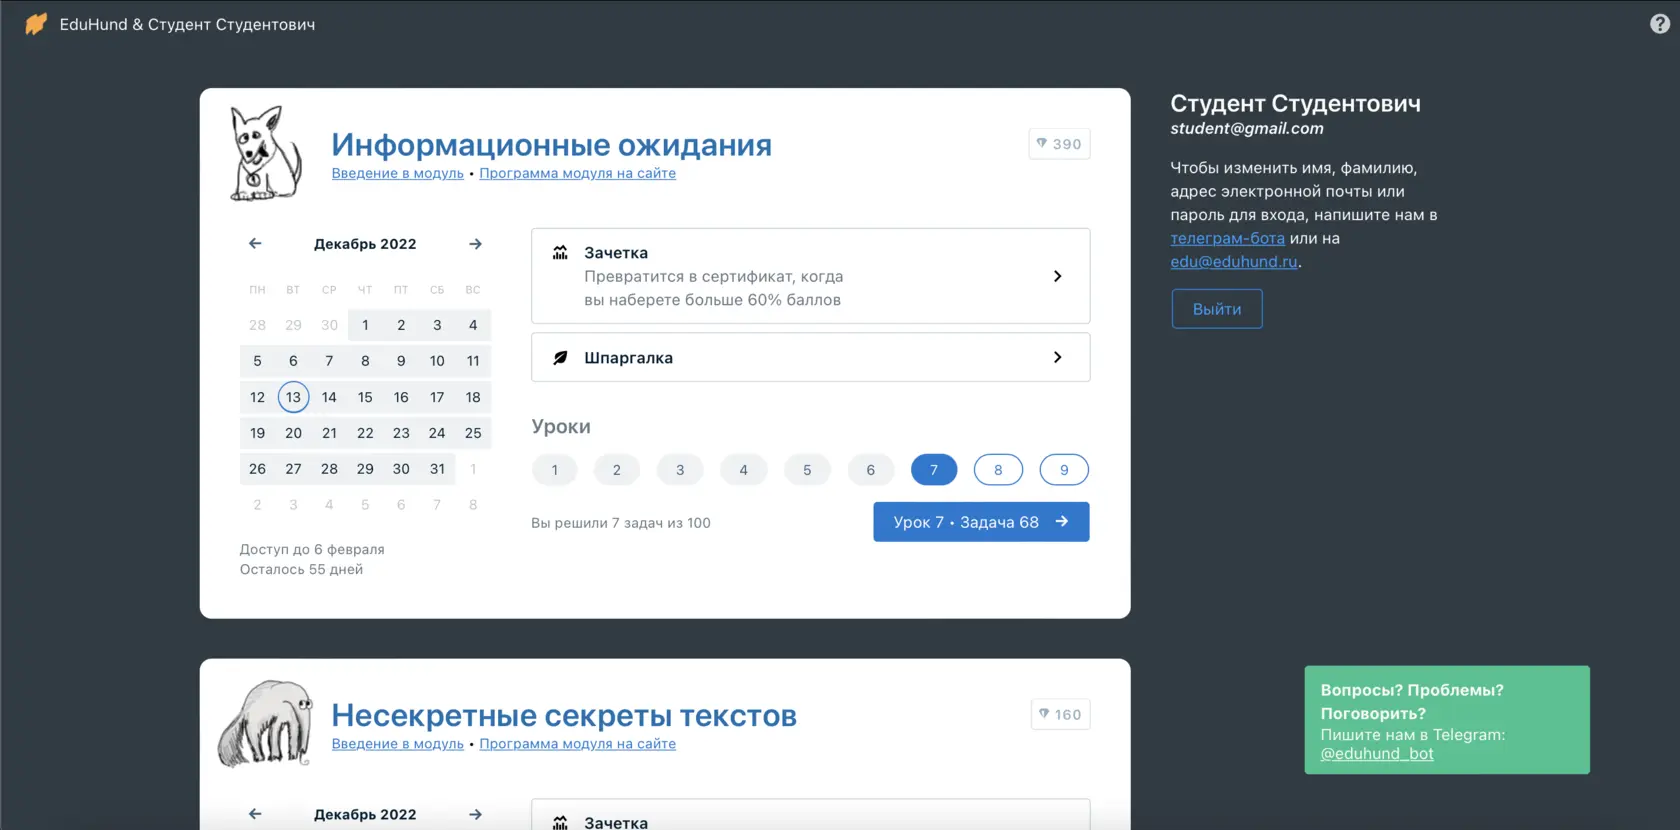Open the телеграм-бота link
This screenshot has width=1680, height=830.
tap(1228, 238)
